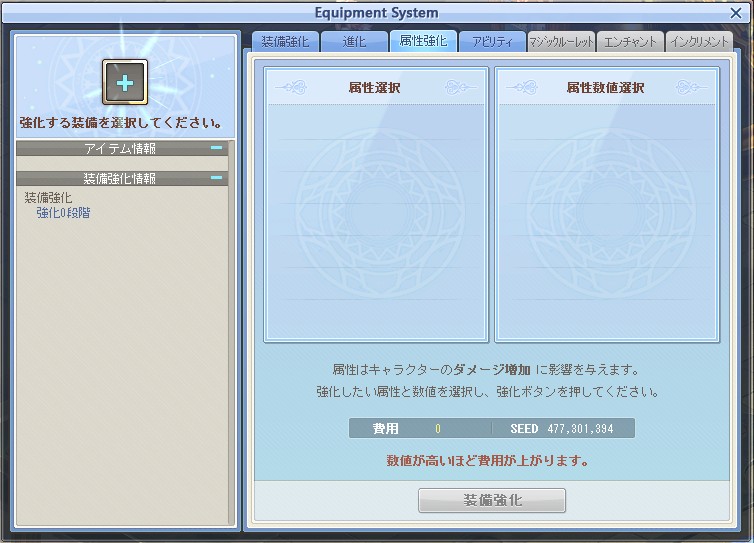Close the Equipment System window
This screenshot has height=543, width=754.
click(736, 13)
